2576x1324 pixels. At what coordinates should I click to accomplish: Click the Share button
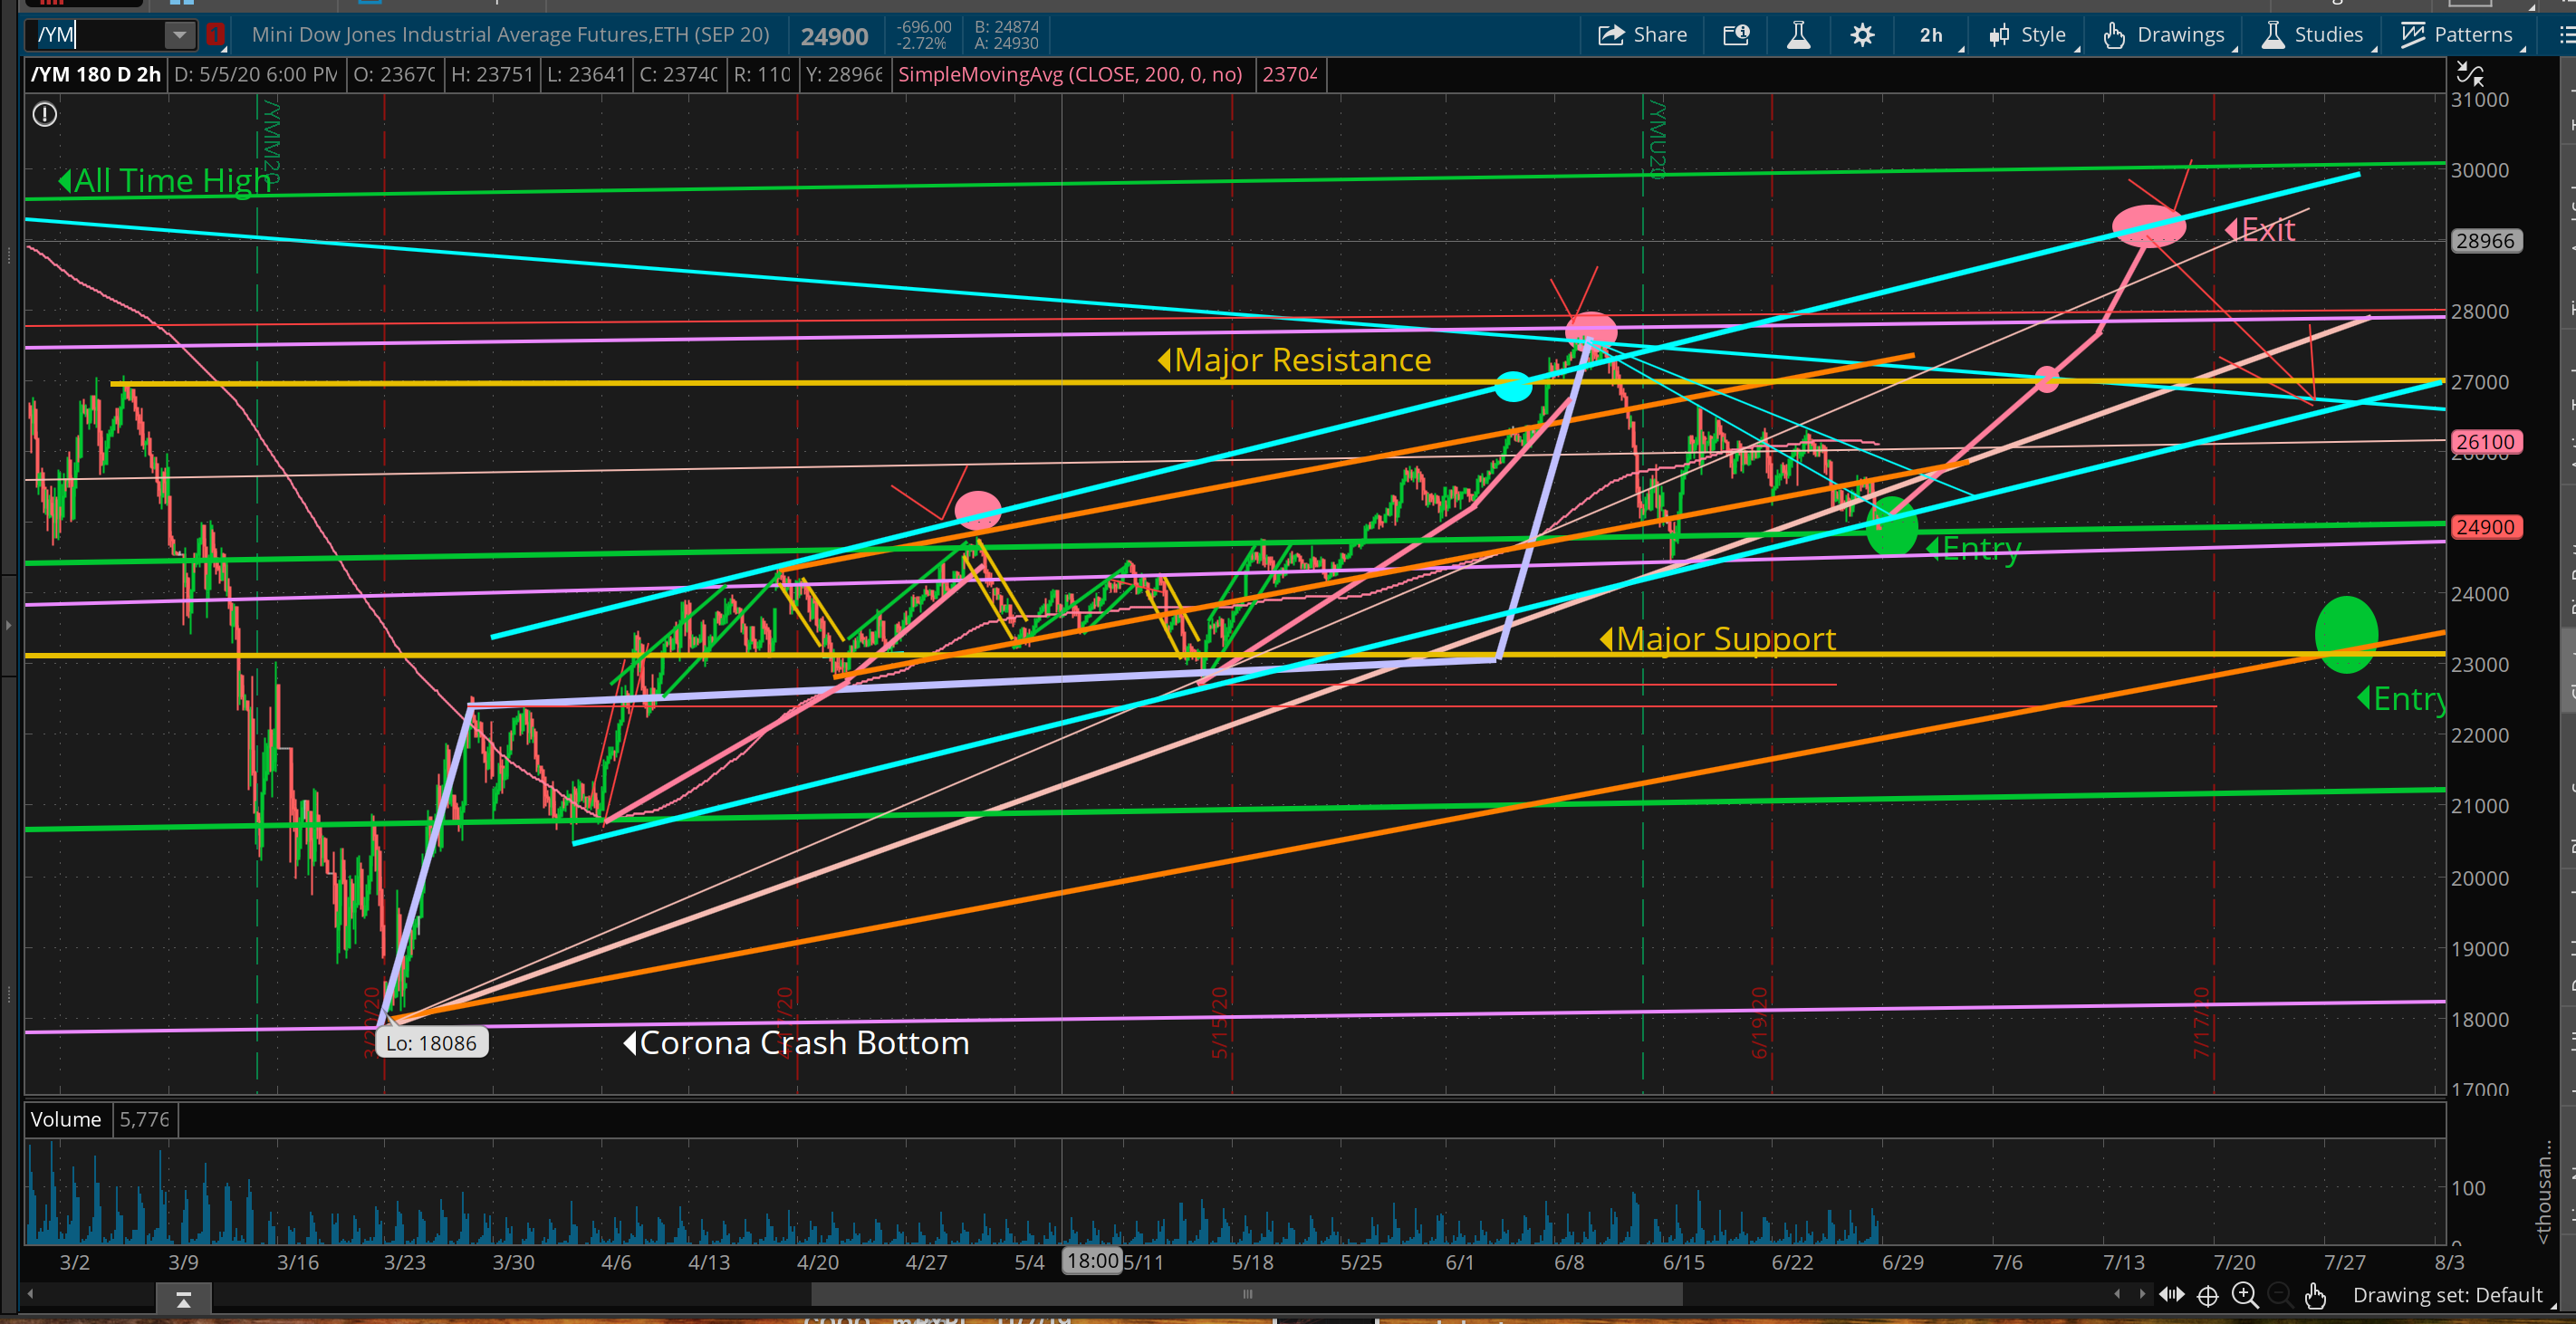tap(1643, 35)
